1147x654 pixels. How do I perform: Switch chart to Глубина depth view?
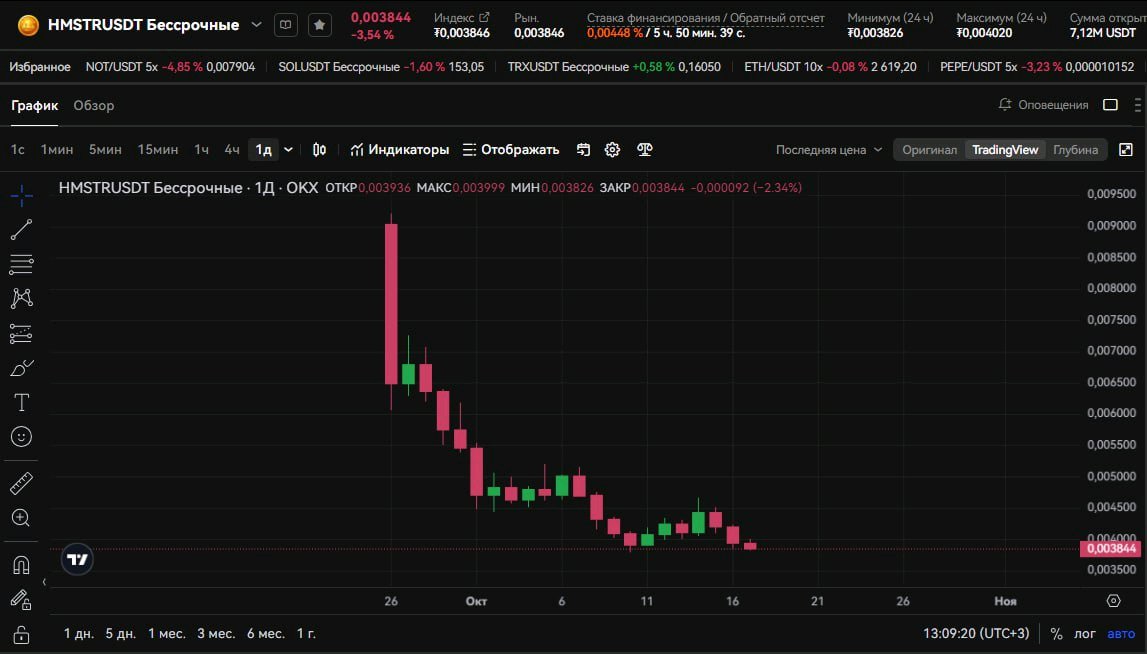(1075, 149)
